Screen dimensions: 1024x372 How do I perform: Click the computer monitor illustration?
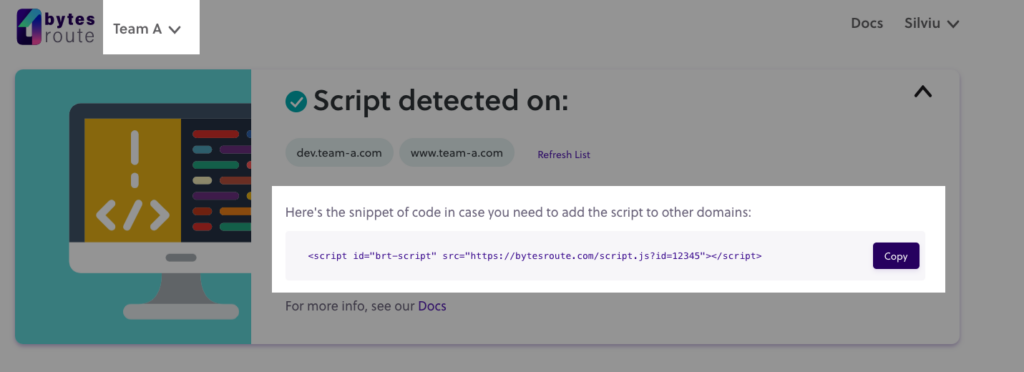click(160, 211)
